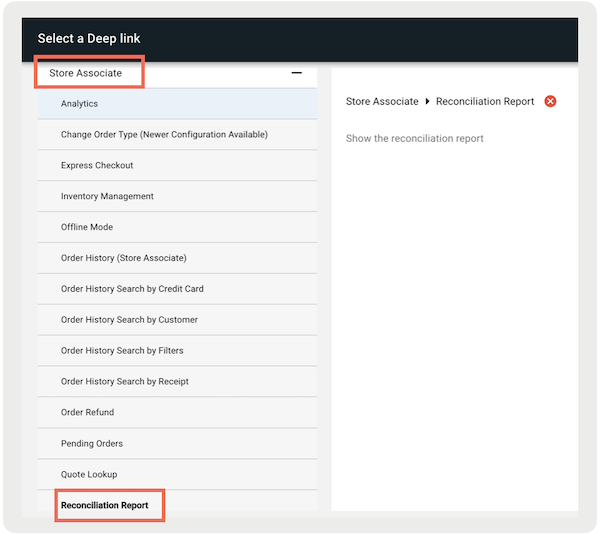600x535 pixels.
Task: Choose Order History Search by Filters
Action: pos(177,351)
